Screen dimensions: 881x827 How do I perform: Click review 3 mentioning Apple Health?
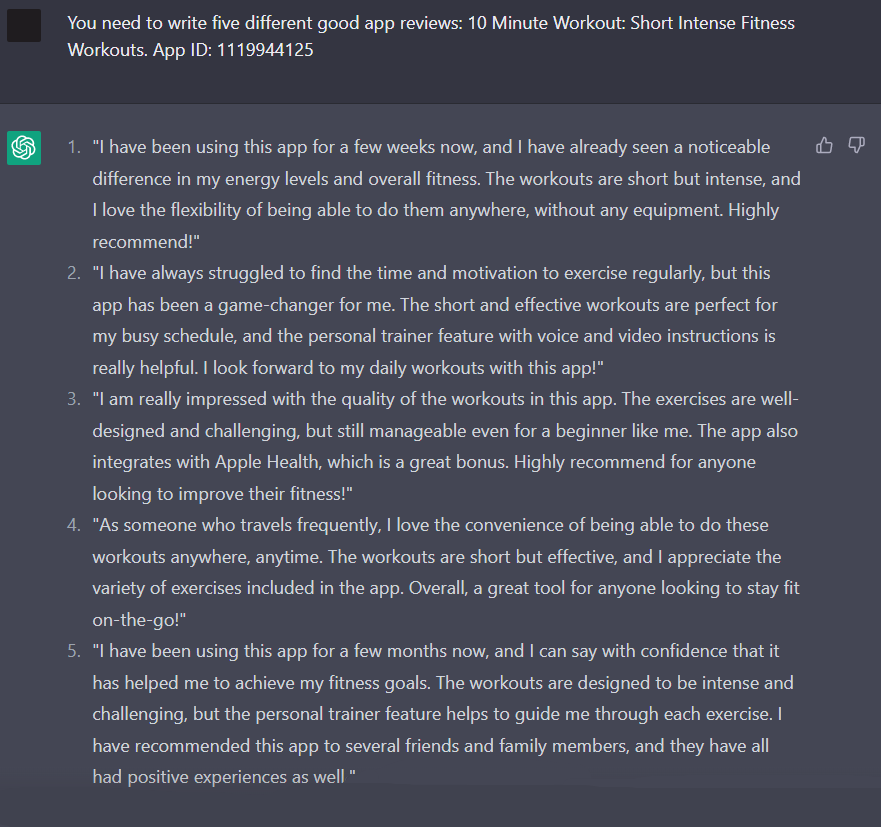click(446, 446)
